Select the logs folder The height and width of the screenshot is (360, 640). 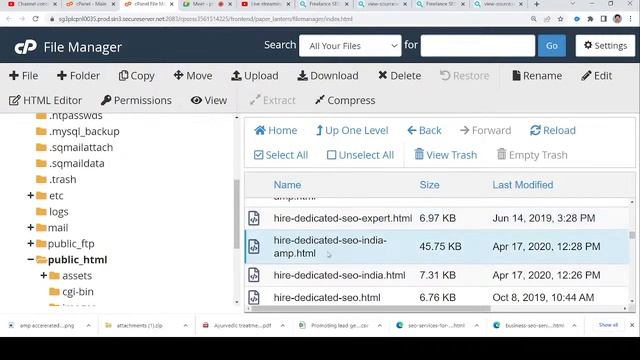point(52,211)
